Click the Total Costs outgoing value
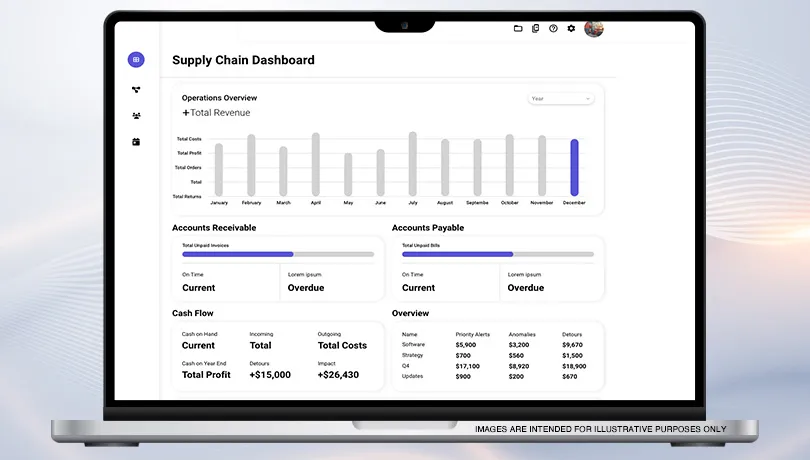810x460 pixels. point(342,346)
